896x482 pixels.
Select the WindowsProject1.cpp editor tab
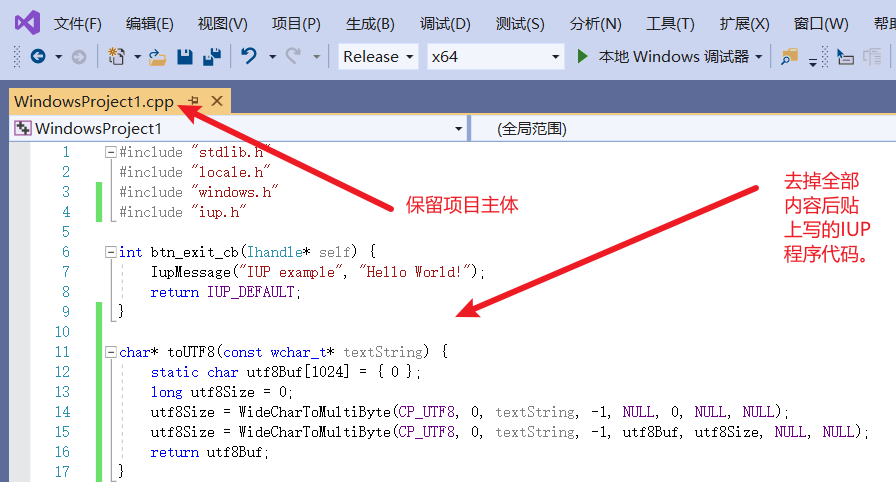point(94,102)
